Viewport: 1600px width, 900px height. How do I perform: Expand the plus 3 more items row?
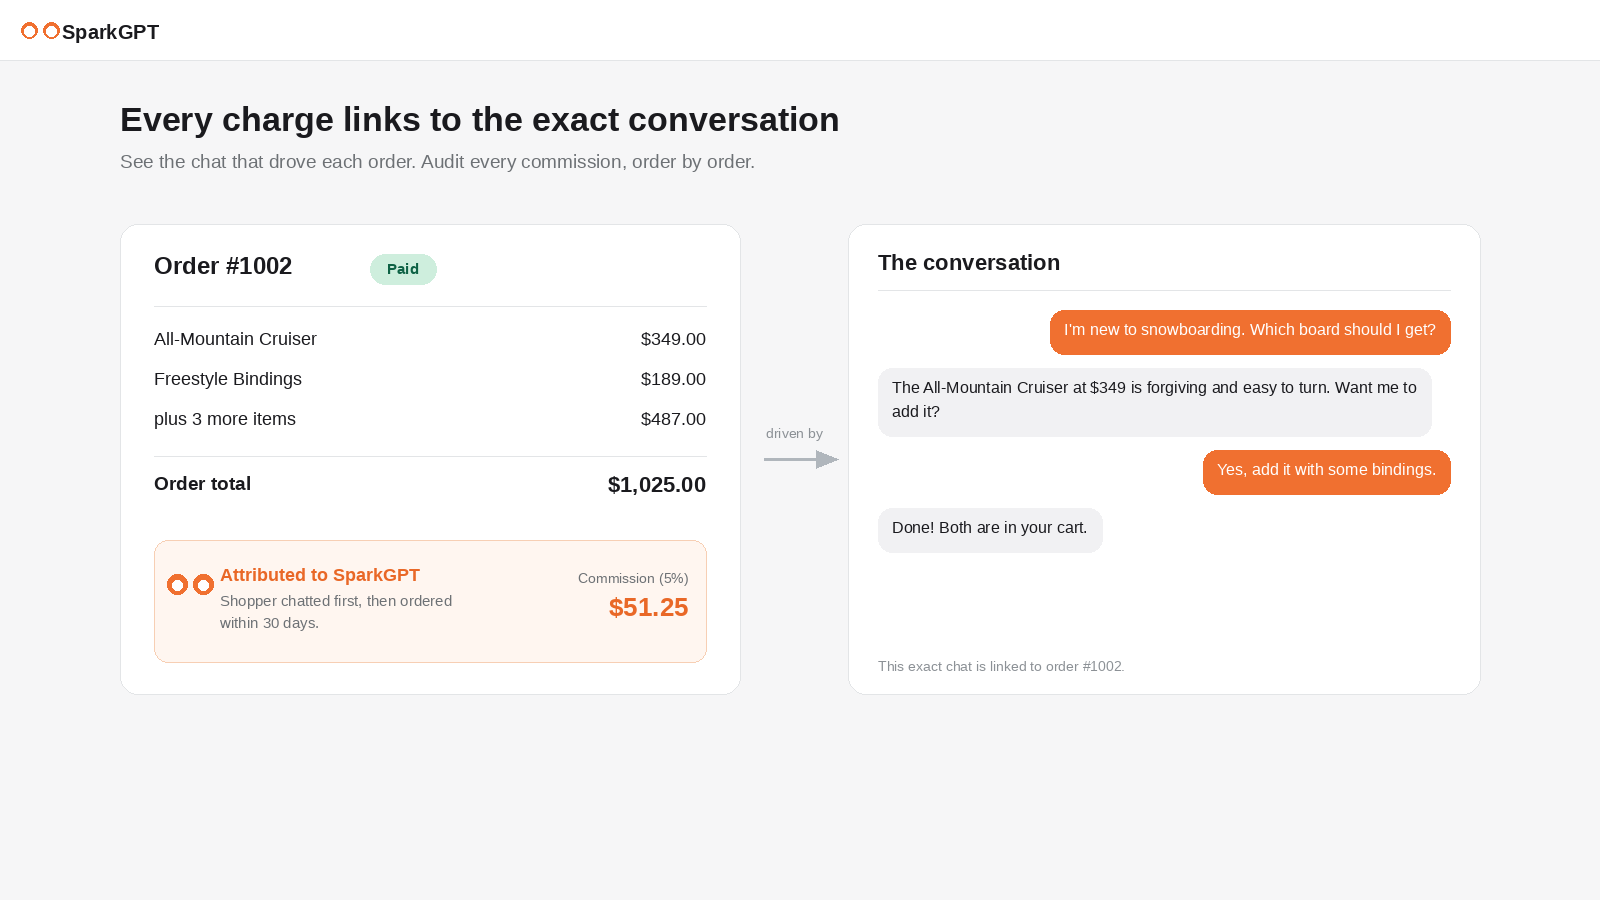pos(430,419)
